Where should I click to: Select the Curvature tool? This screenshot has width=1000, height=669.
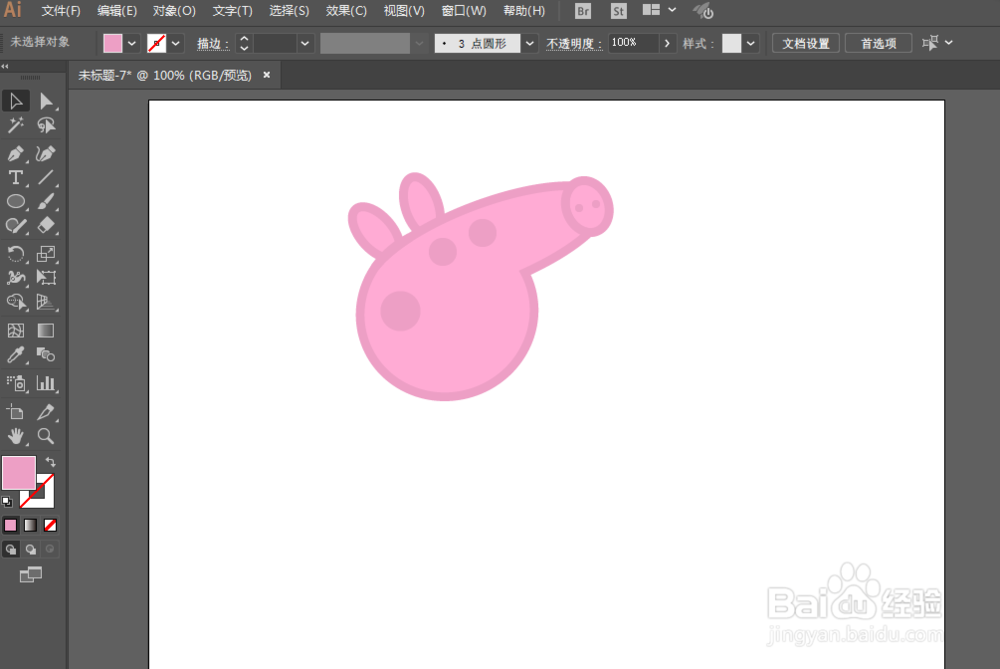click(x=45, y=153)
